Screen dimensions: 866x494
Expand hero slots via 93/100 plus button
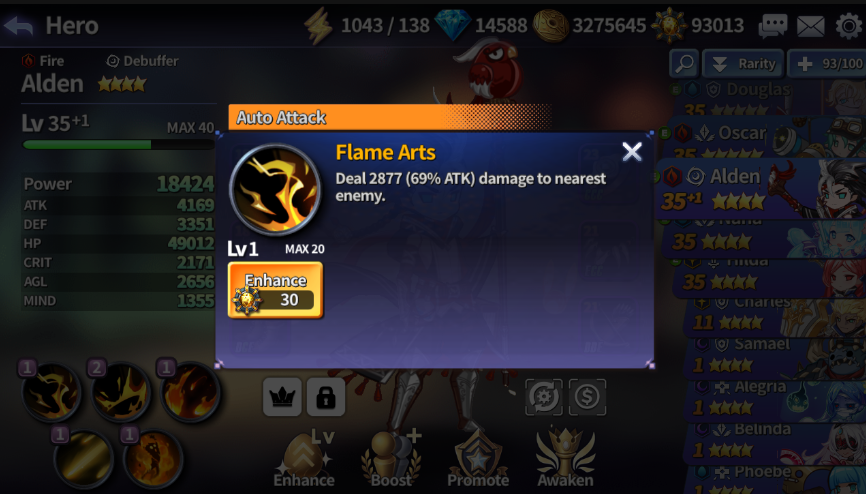coord(827,64)
